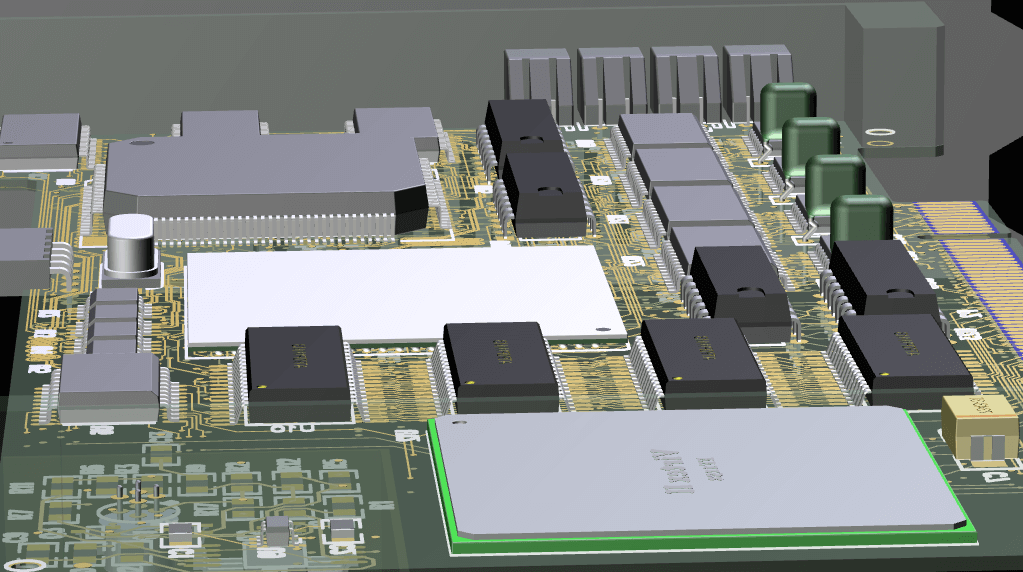This screenshot has width=1023, height=572.
Task: Select the top gray chip in the stacked column
Action: [662, 131]
